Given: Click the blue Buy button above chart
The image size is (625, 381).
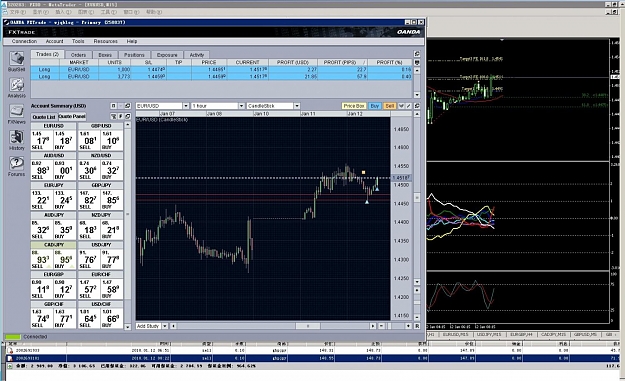Looking at the screenshot, I should tap(375, 106).
